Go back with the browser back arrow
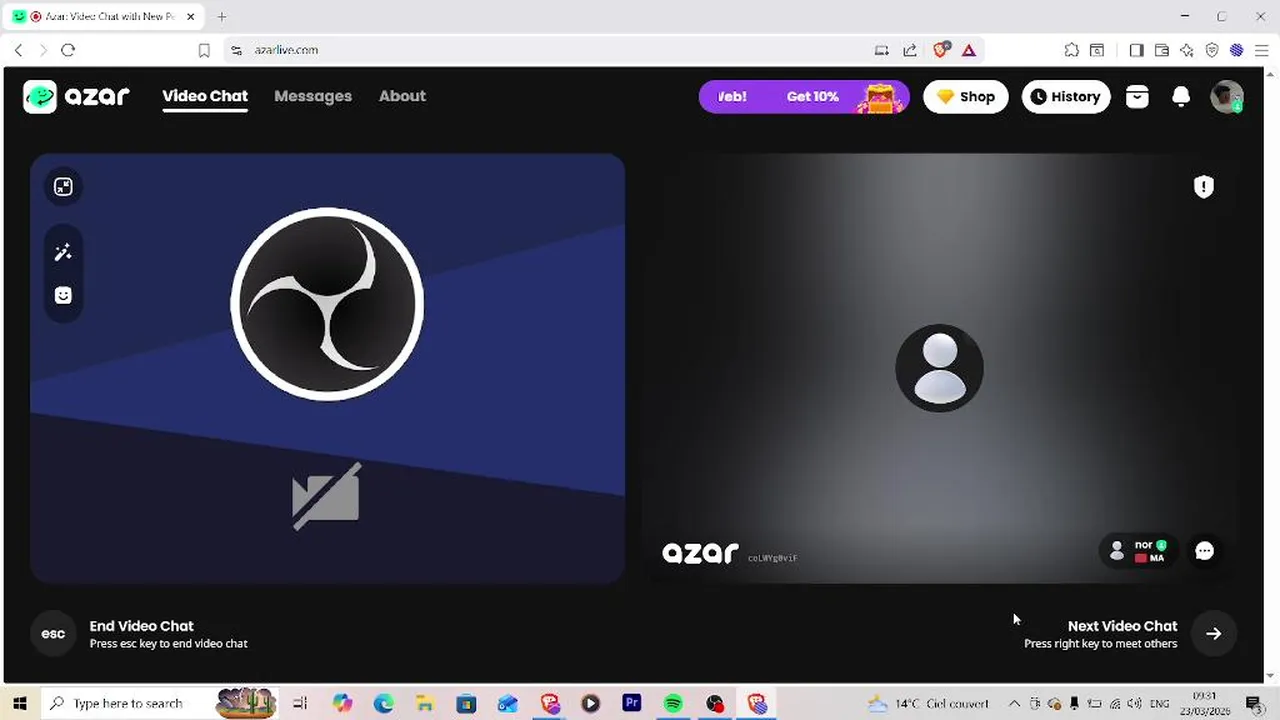The height and width of the screenshot is (720, 1280). tap(18, 50)
